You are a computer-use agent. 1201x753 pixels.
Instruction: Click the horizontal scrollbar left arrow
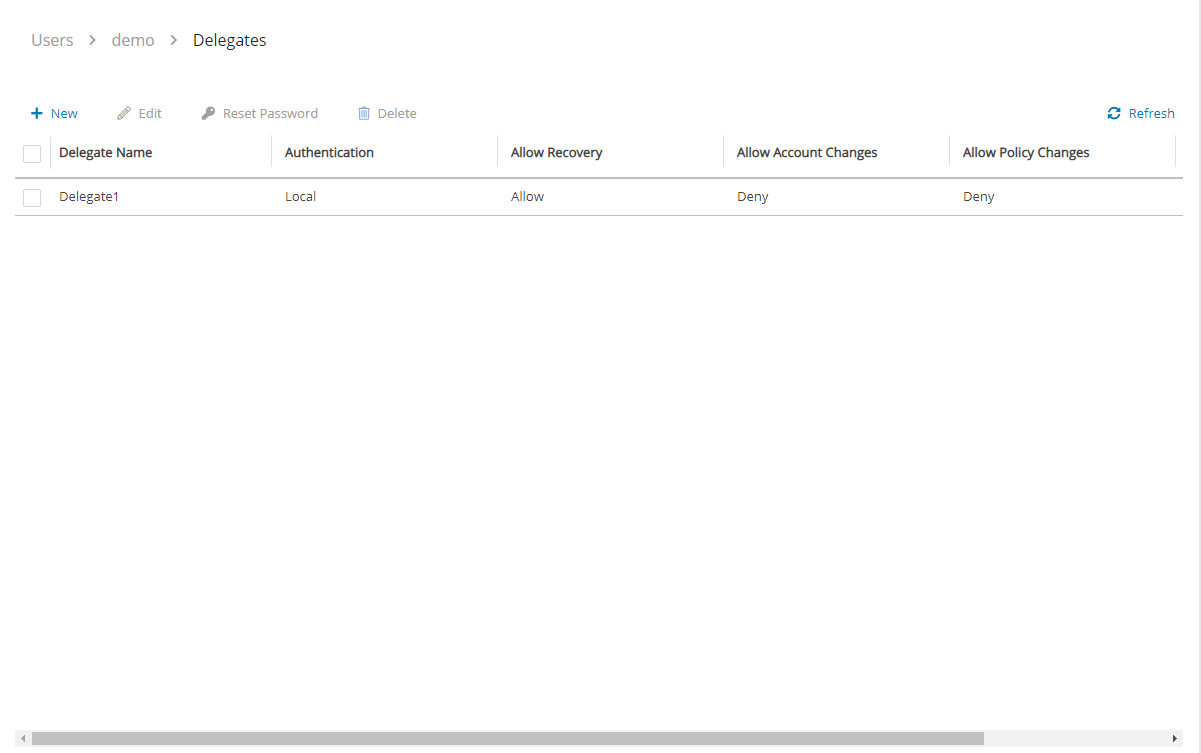point(23,738)
